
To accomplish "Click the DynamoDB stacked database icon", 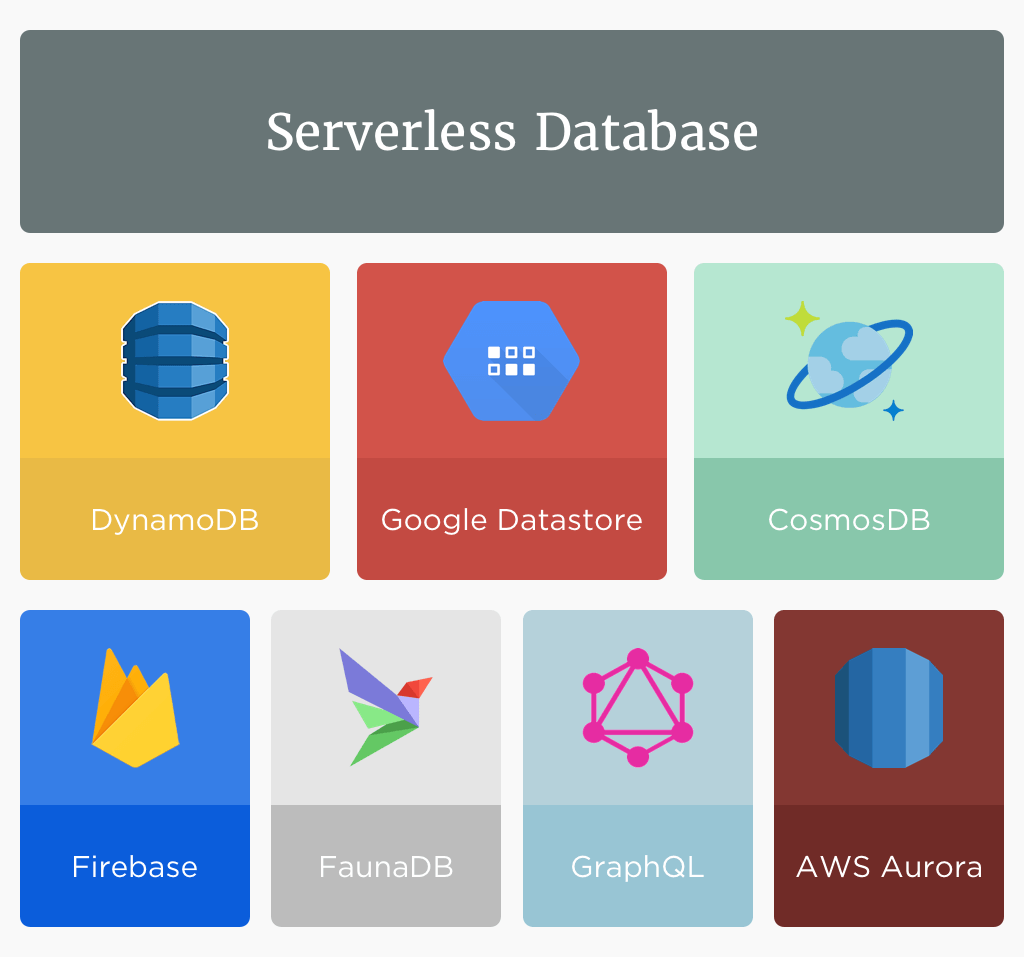I will pos(175,361).
